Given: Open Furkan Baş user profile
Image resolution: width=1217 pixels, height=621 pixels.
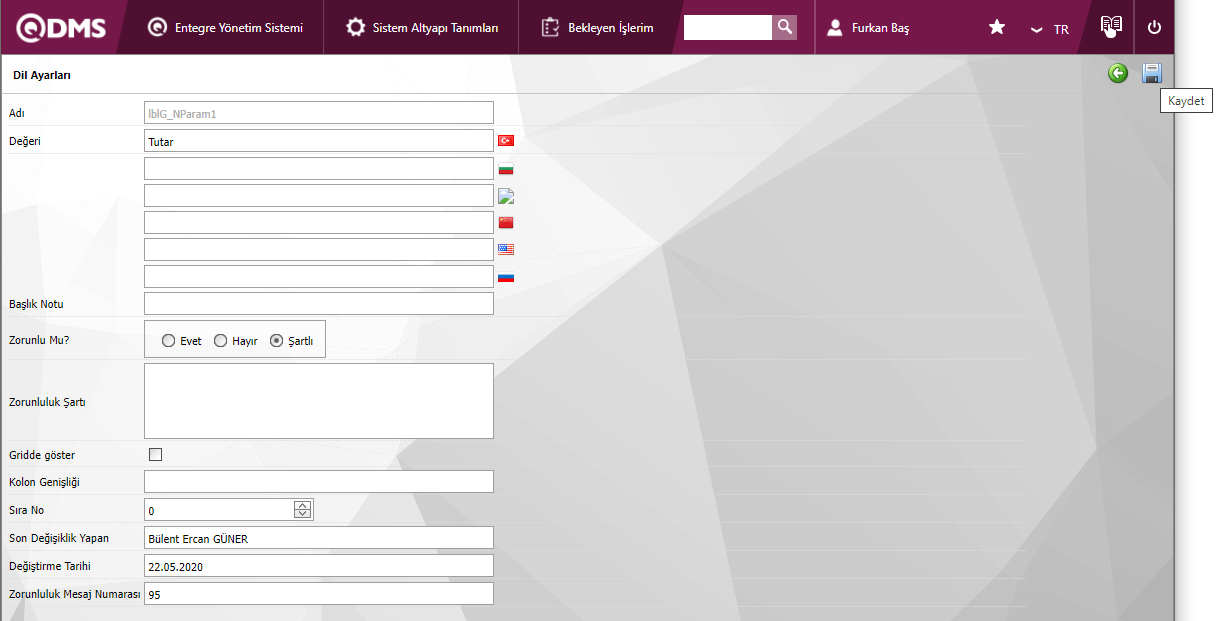Looking at the screenshot, I should click(x=868, y=28).
